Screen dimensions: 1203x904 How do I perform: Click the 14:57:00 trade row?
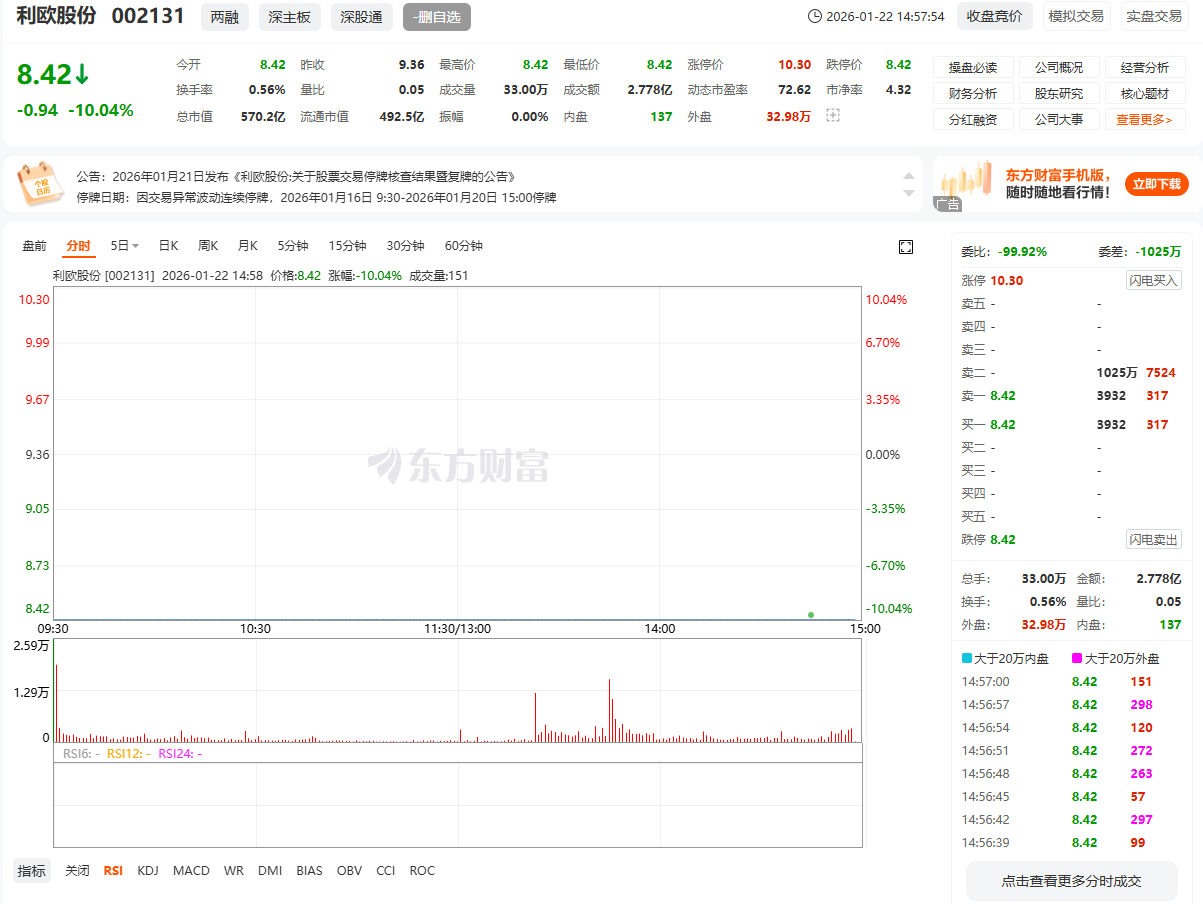[1071, 682]
